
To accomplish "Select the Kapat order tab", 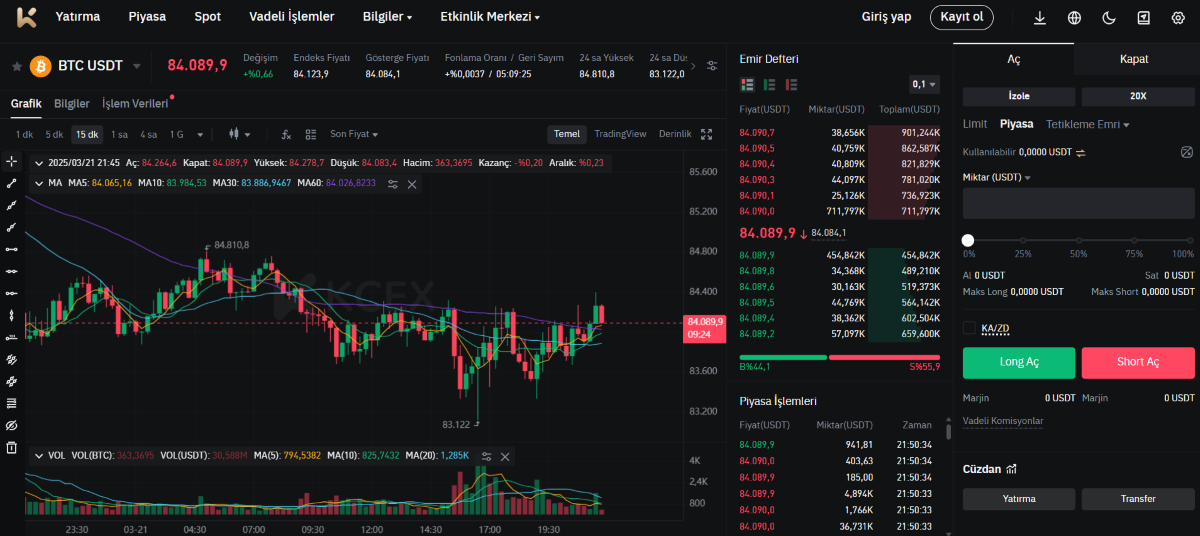I will [x=1134, y=59].
